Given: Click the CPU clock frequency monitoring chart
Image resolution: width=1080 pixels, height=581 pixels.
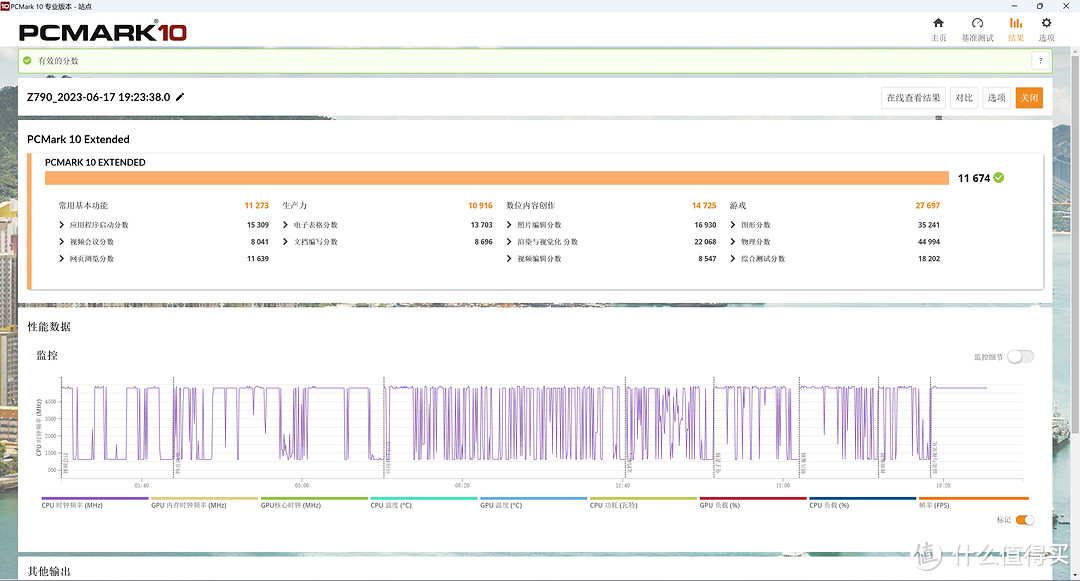Looking at the screenshot, I should click(x=541, y=427).
